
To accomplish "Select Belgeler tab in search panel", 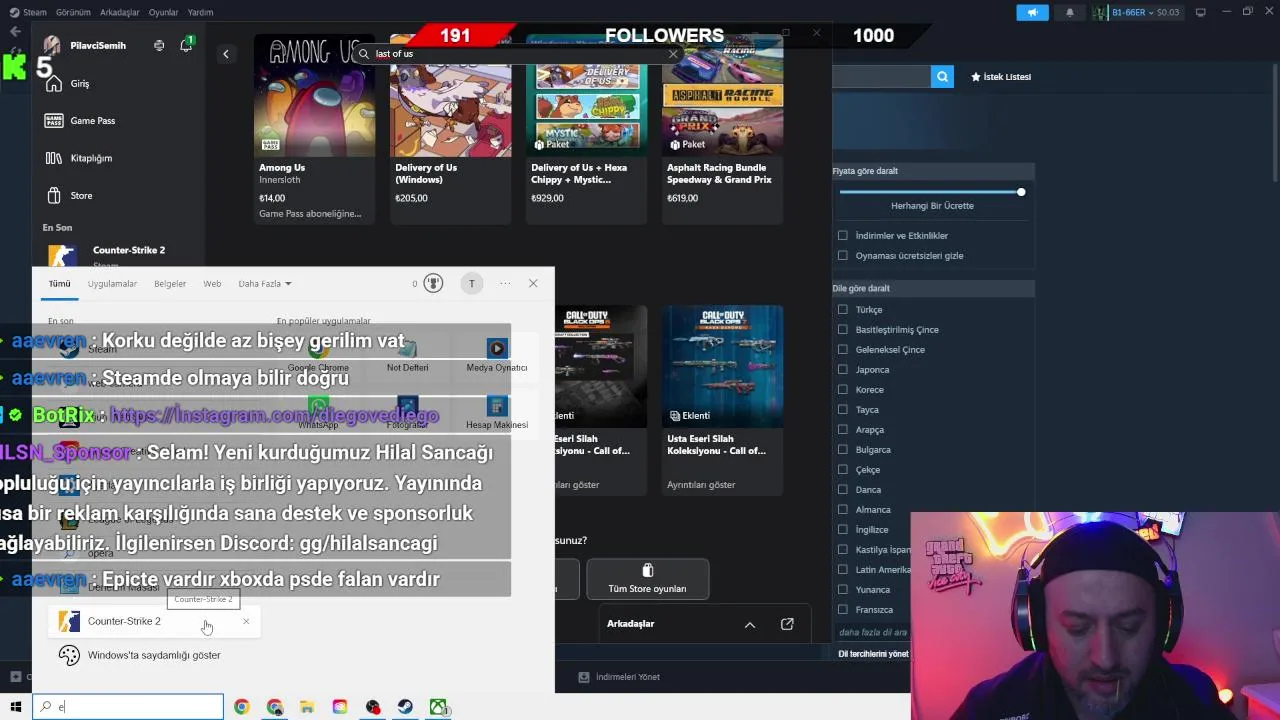I will point(170,284).
